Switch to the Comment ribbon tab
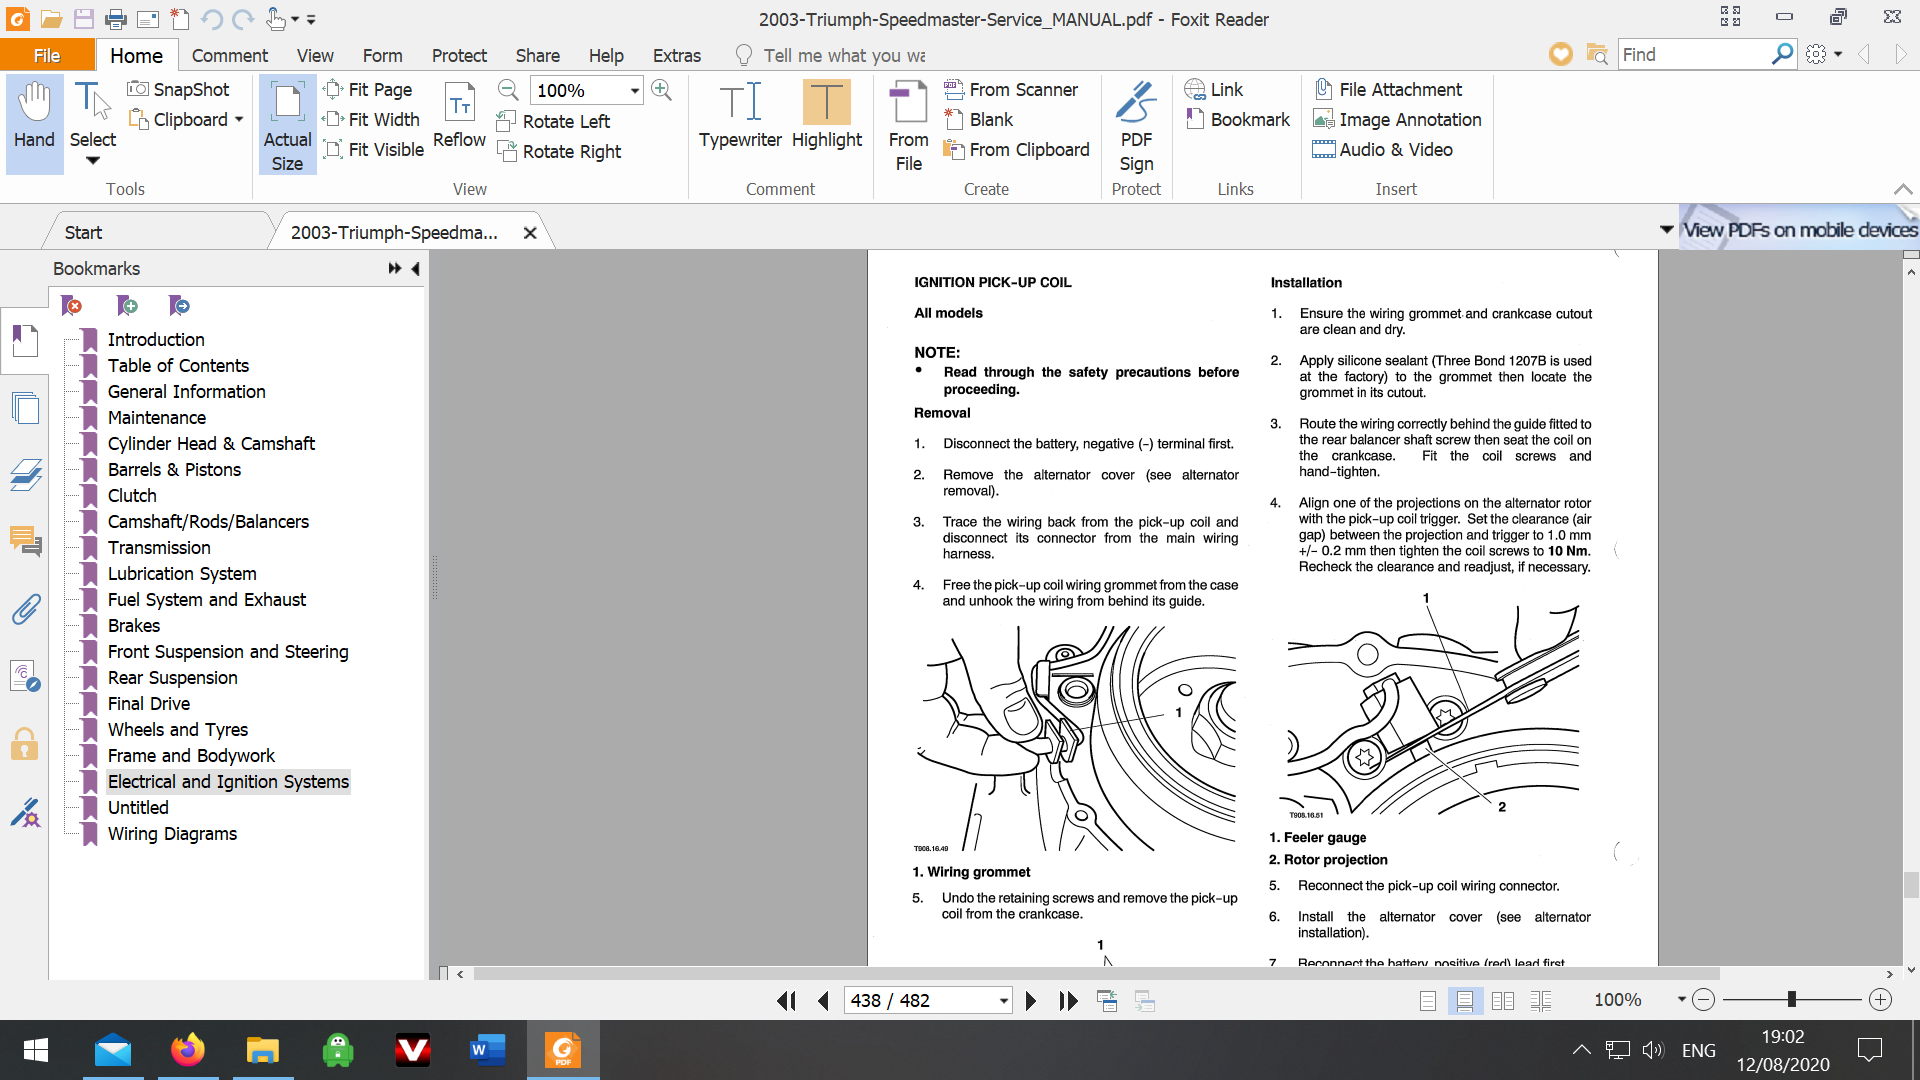The image size is (1920, 1080). [x=230, y=55]
